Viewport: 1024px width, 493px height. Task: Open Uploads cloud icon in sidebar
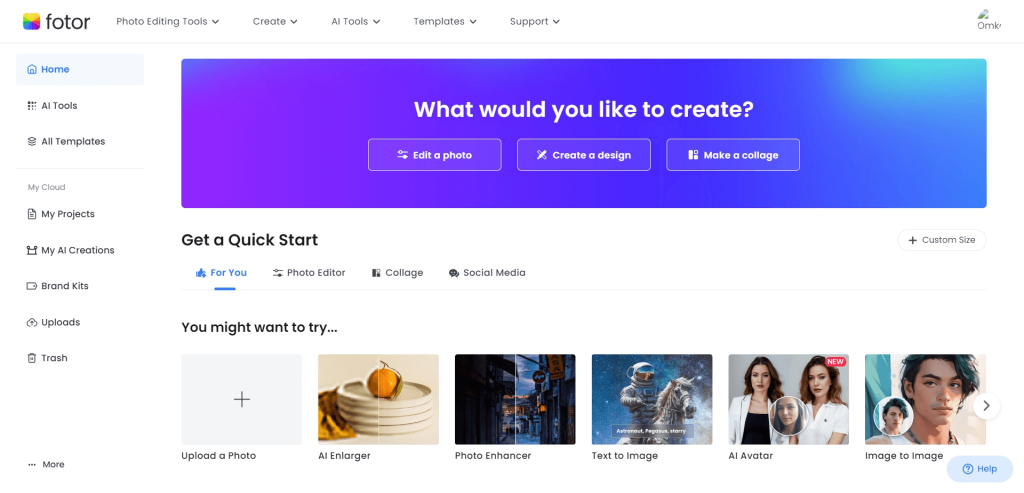32,323
